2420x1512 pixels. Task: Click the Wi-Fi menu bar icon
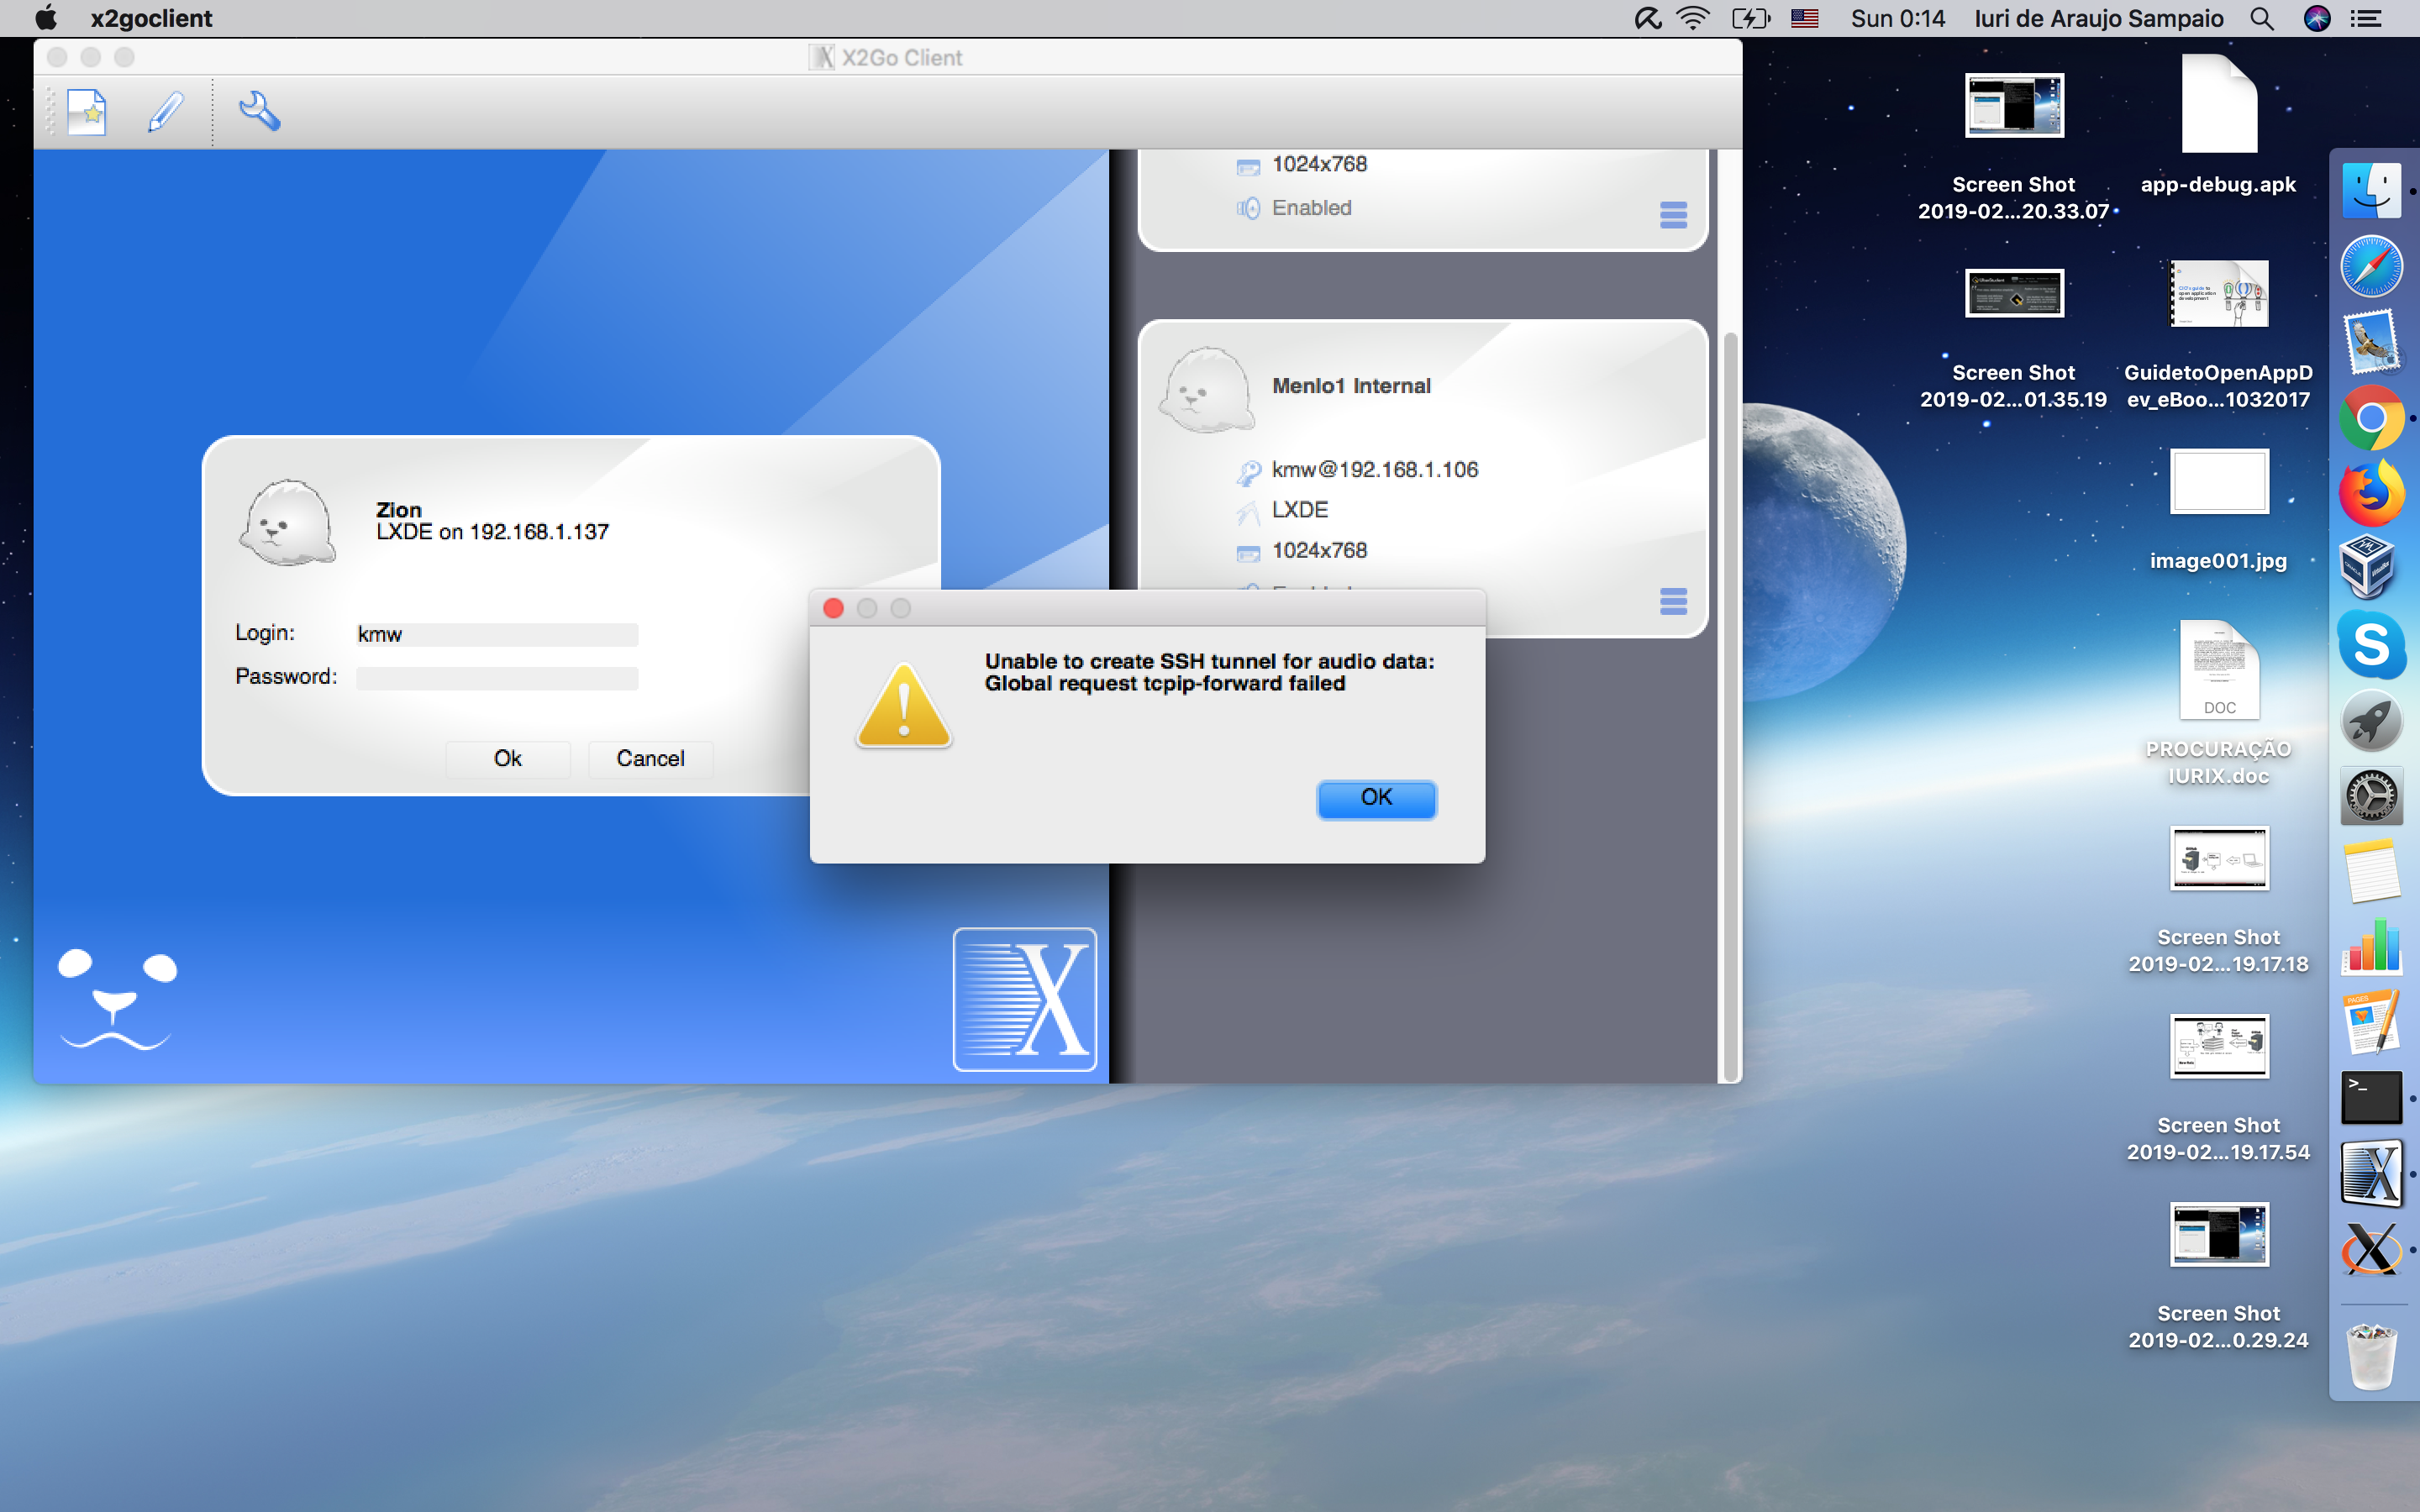pyautogui.click(x=1692, y=18)
